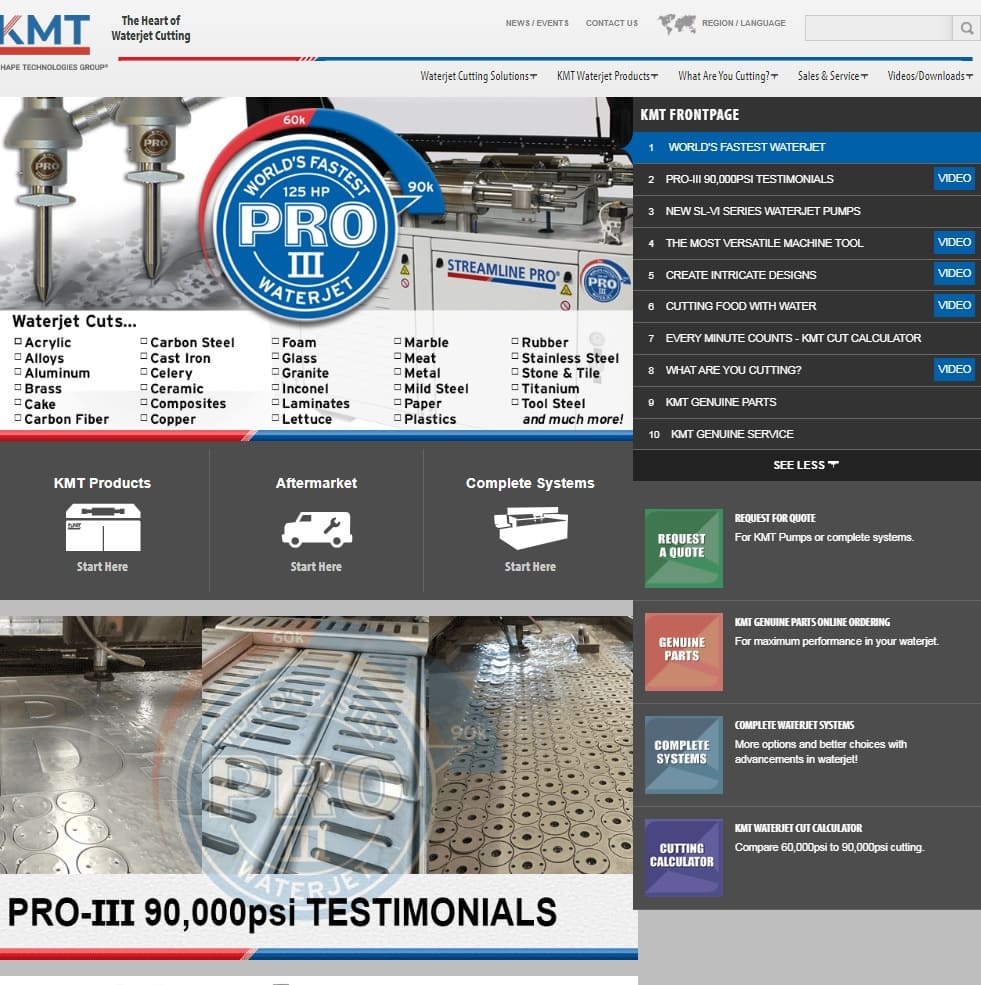The width and height of the screenshot is (981, 985).
Task: Click the Complete Systems cutting table icon
Action: (531, 528)
